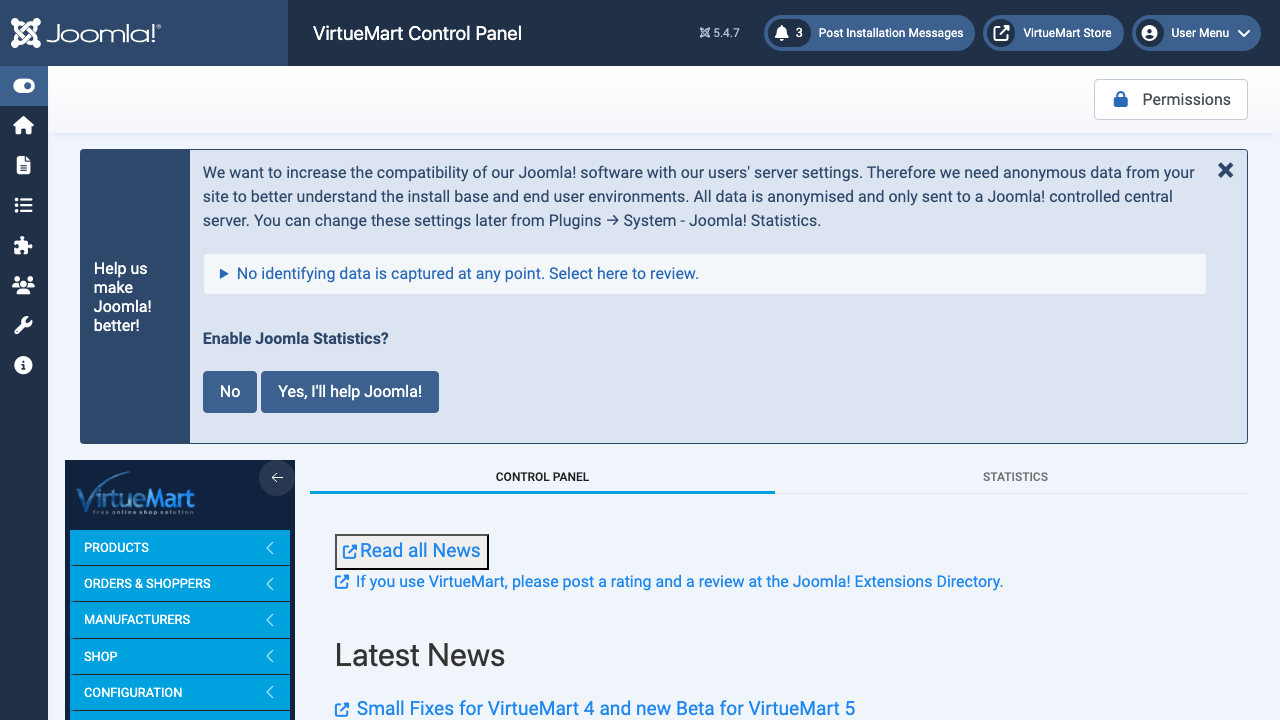Open Post Installation Messages
Screen dimensions: 1280x720
[x=869, y=33]
